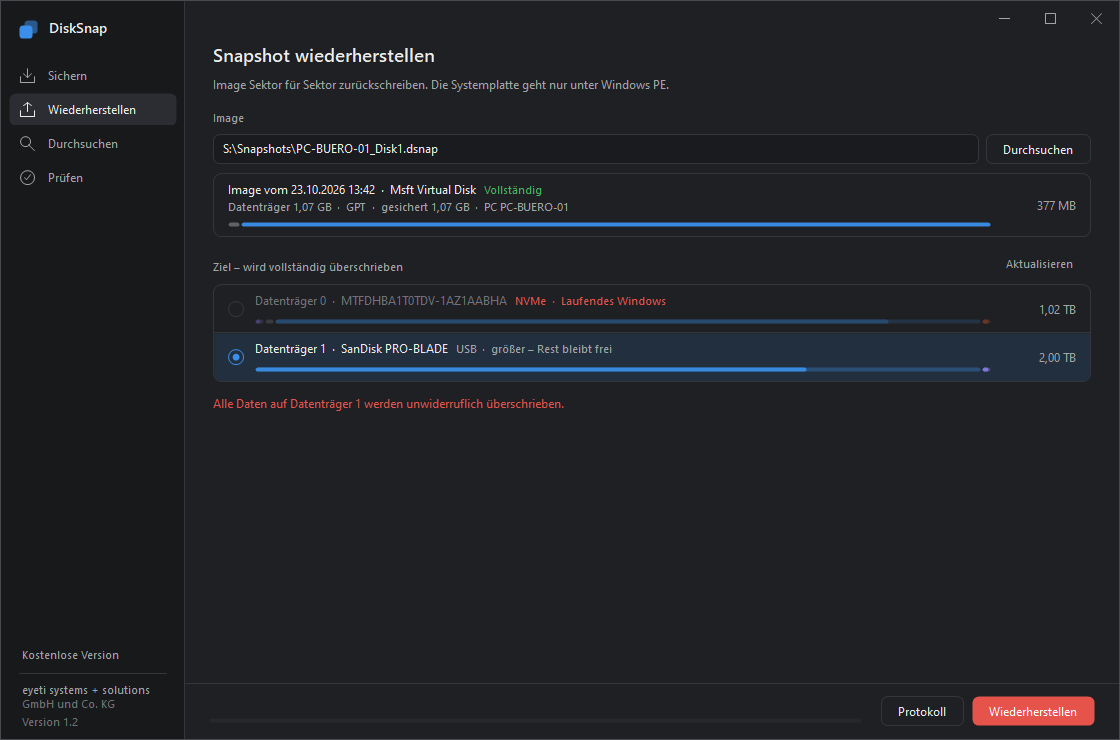Click the Wiederherstellen upload icon in sidebar
Viewport: 1120px width, 740px height.
pos(27,109)
